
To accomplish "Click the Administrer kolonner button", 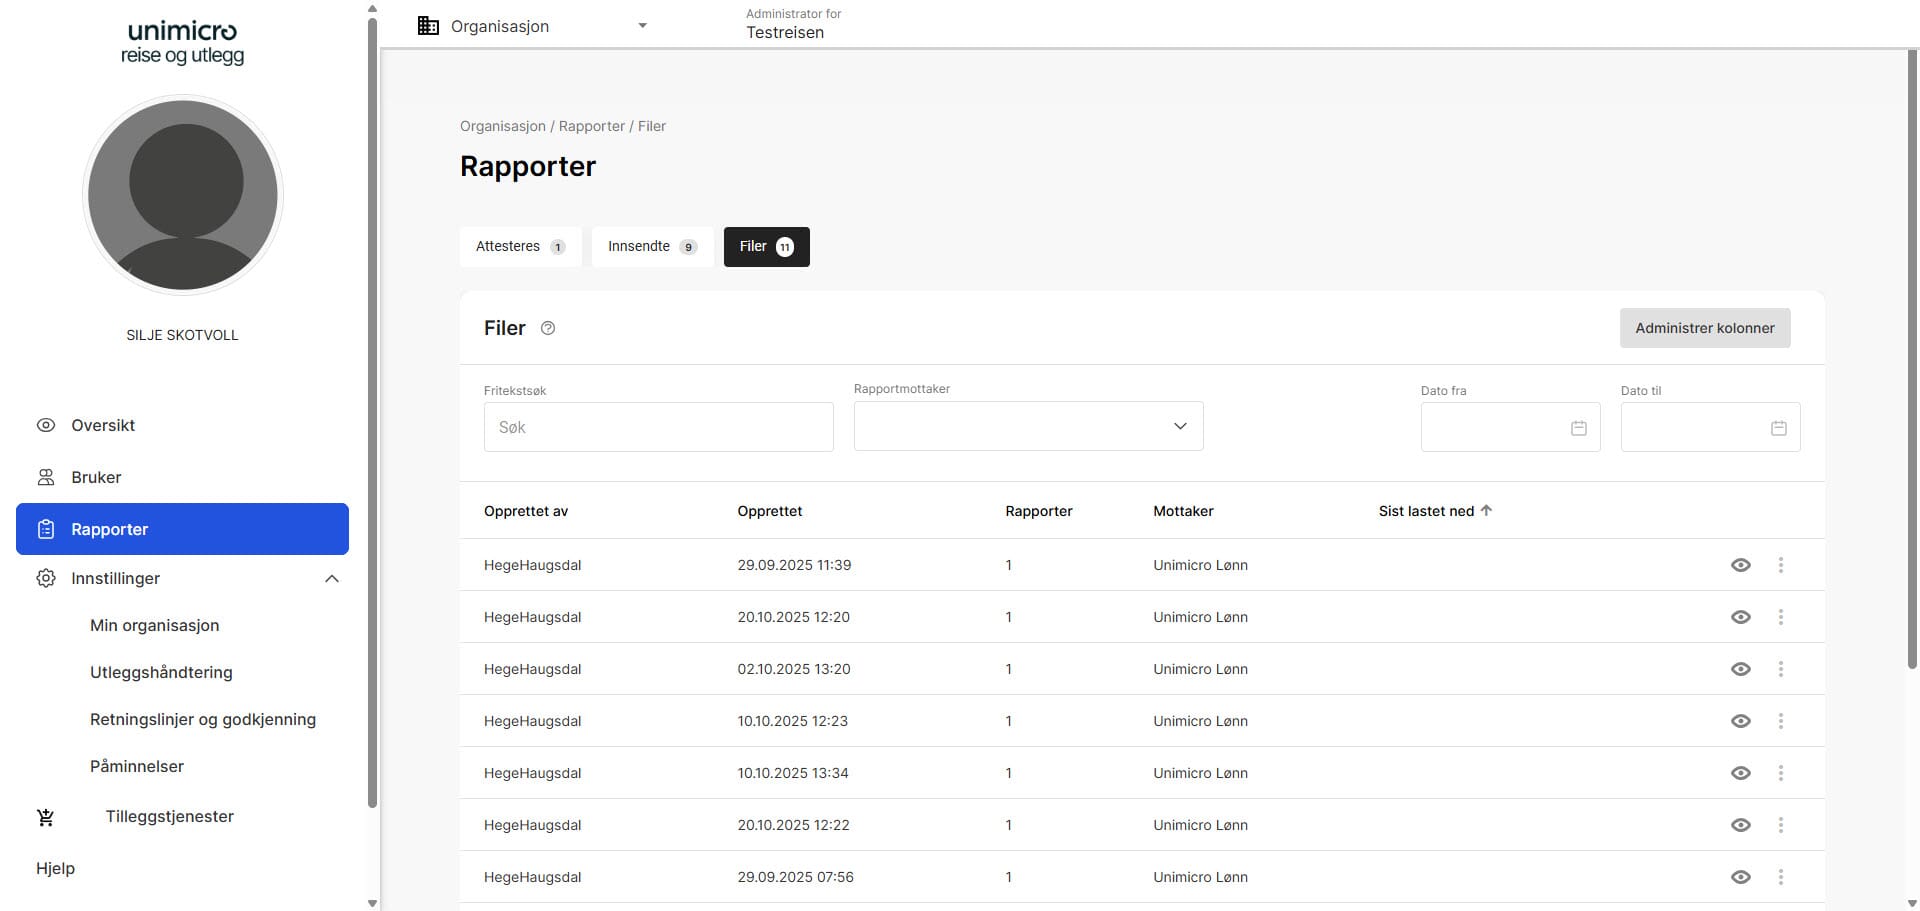I will click(x=1704, y=328).
